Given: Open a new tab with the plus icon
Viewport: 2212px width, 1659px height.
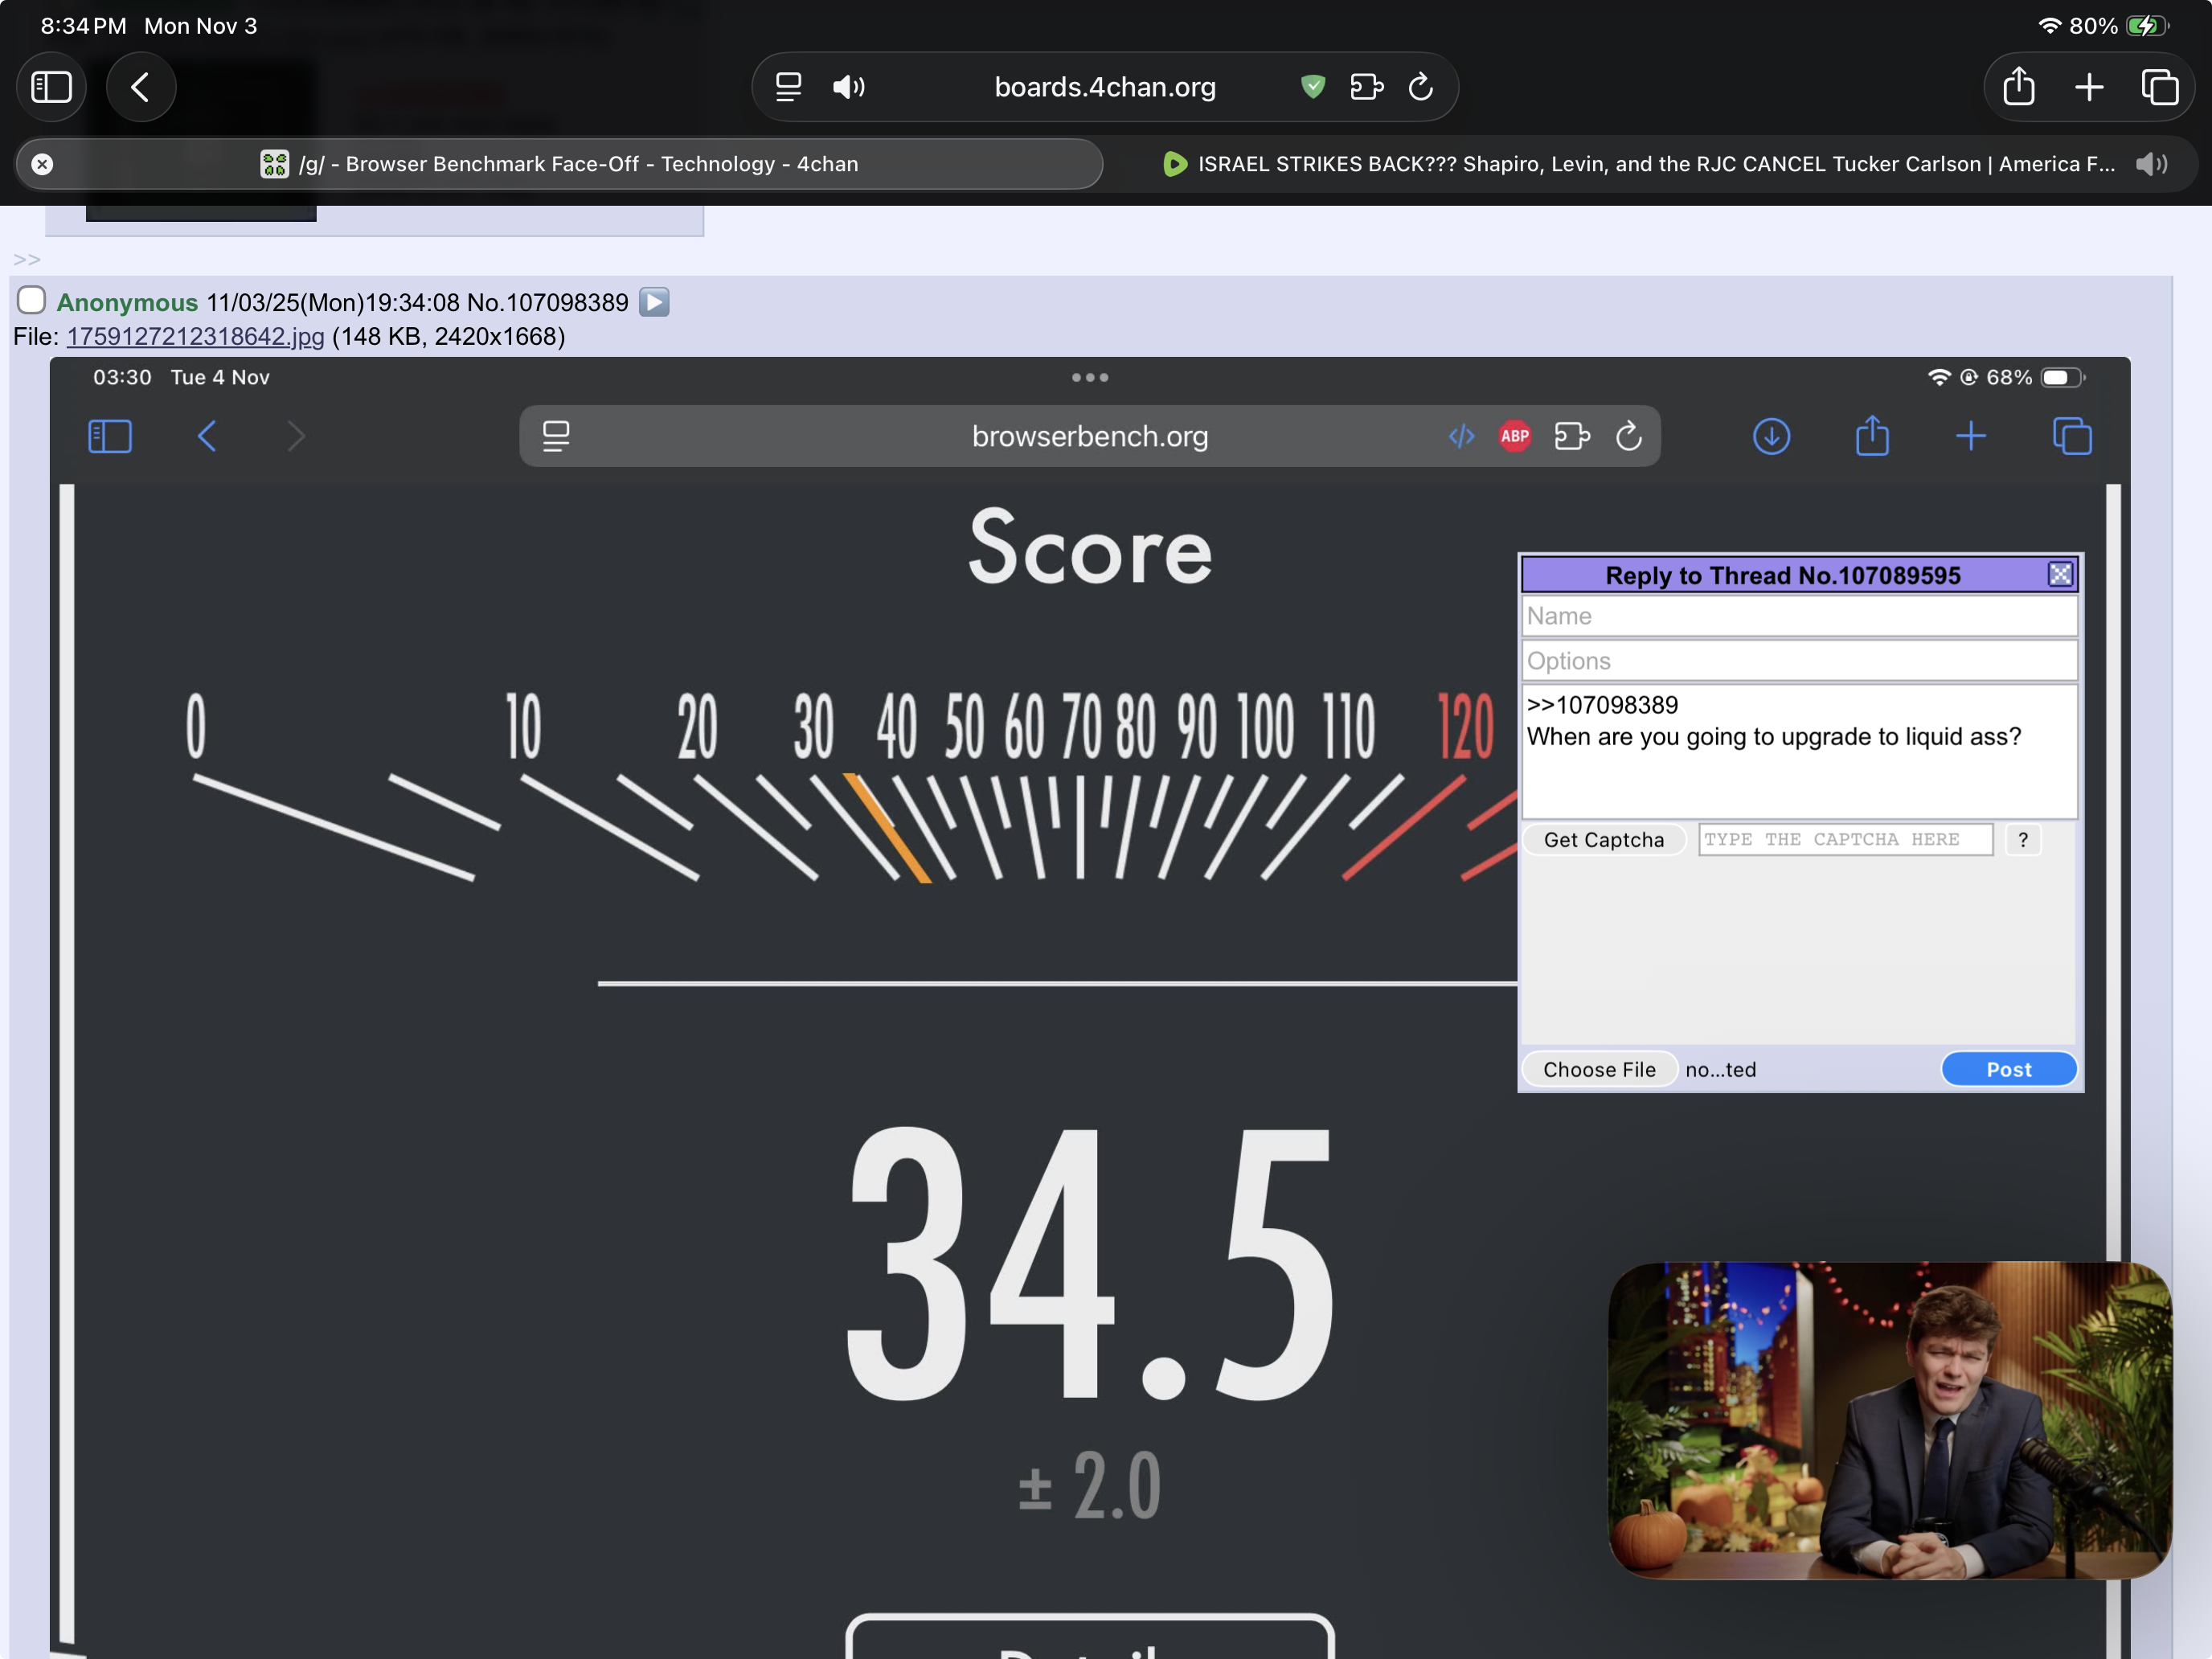Looking at the screenshot, I should coord(2088,87).
